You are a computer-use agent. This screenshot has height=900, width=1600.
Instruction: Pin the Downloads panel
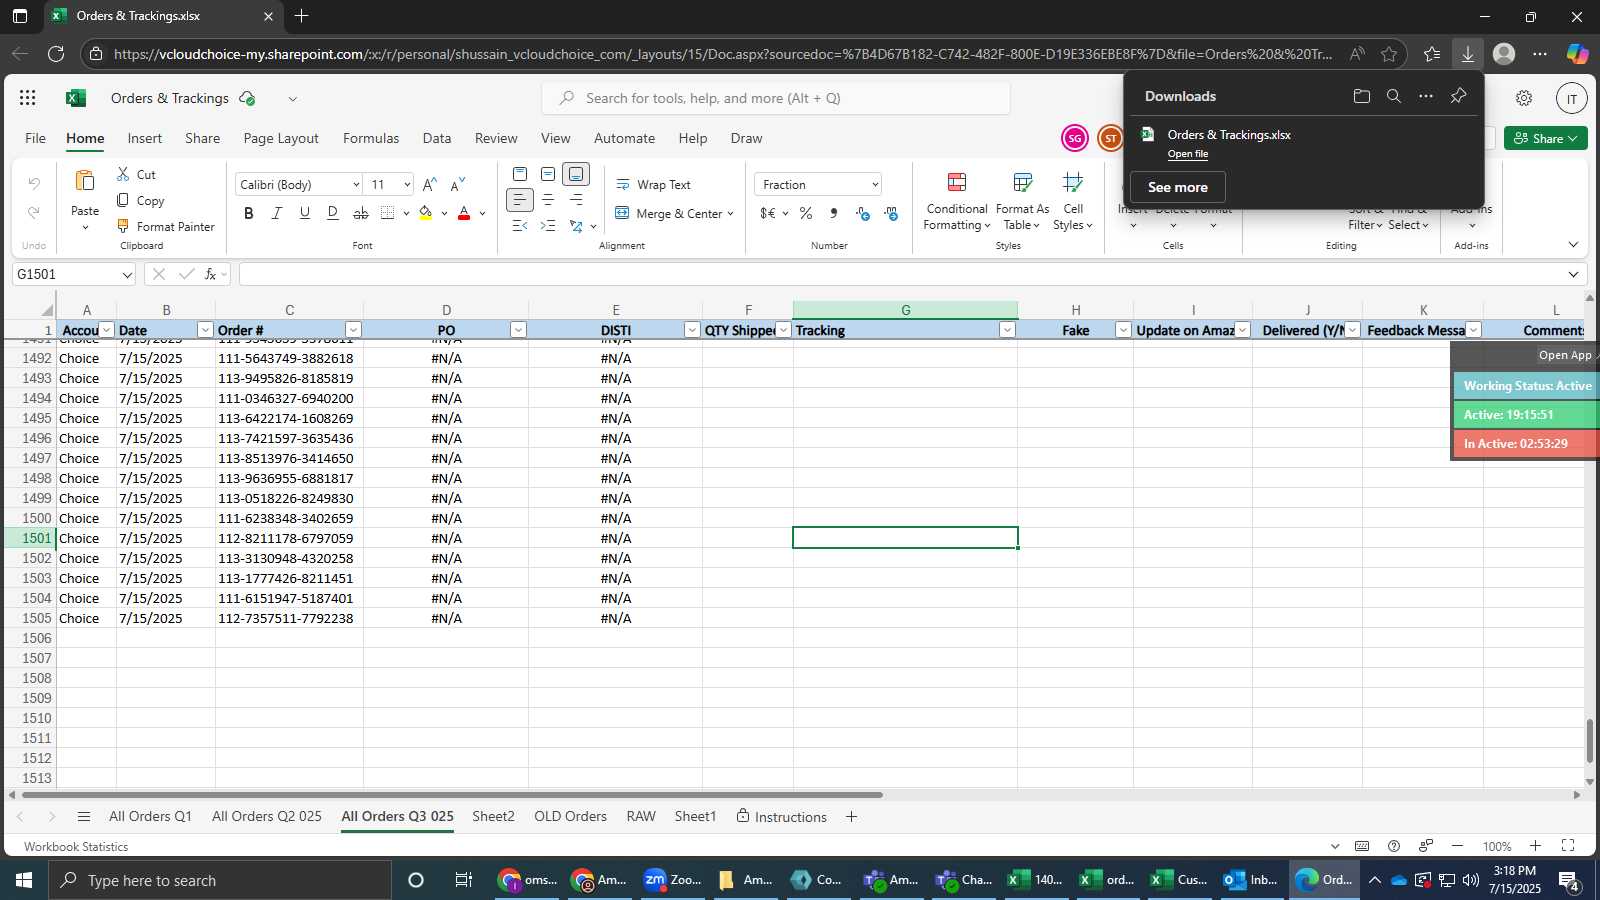point(1458,96)
